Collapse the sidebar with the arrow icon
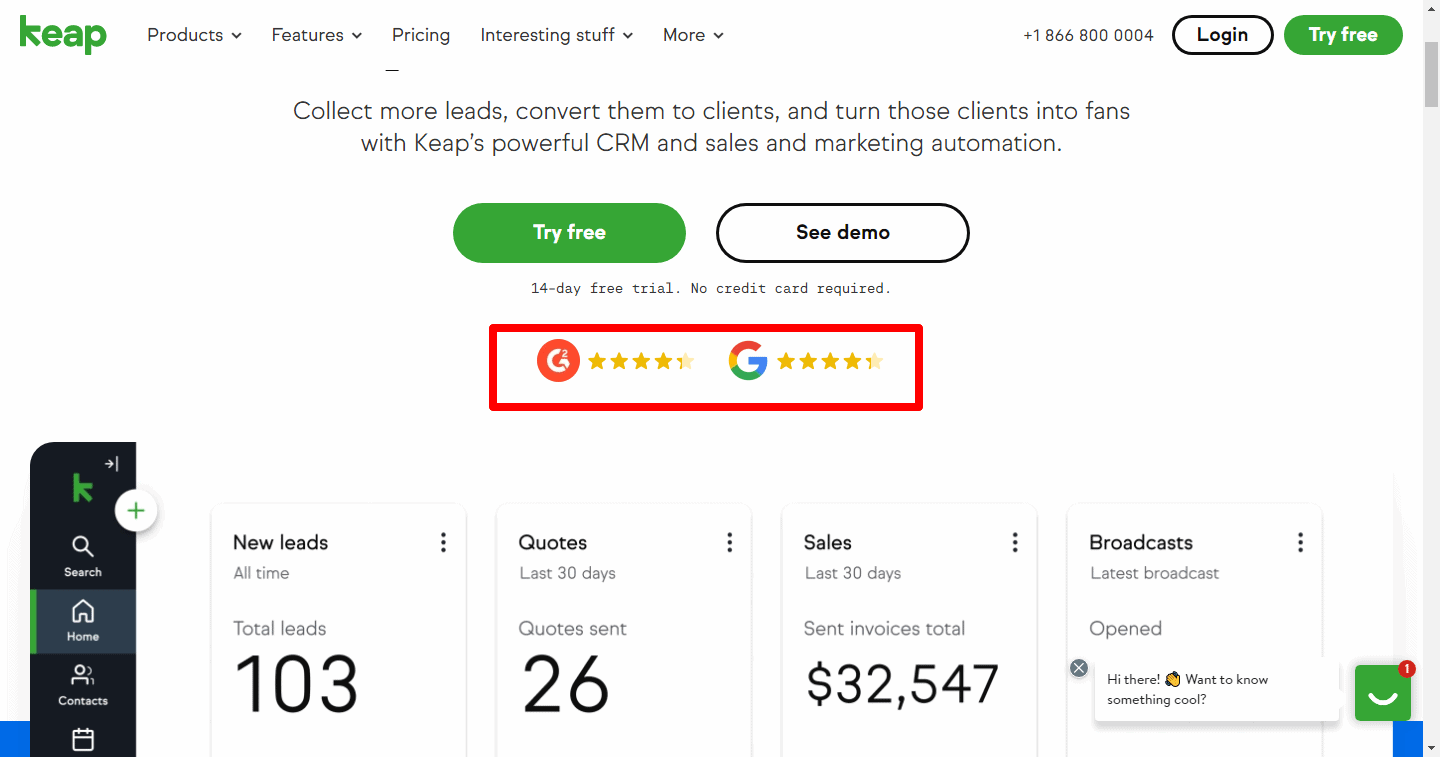This screenshot has width=1440, height=757. 111,464
